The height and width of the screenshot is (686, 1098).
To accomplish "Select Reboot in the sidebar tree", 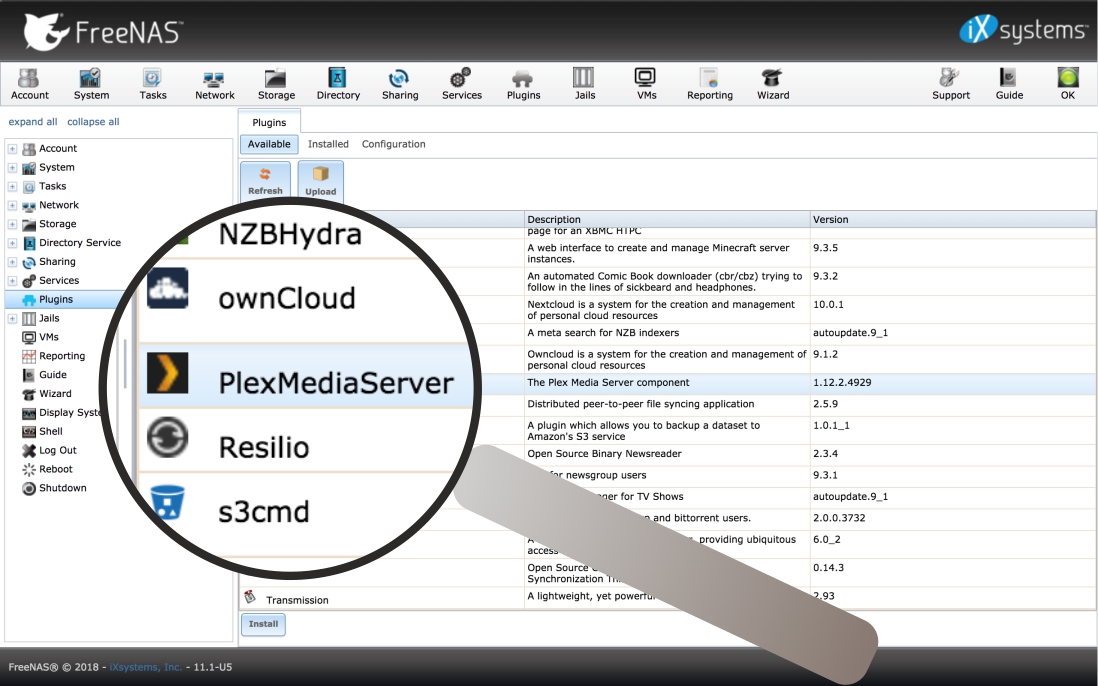I will click(56, 469).
